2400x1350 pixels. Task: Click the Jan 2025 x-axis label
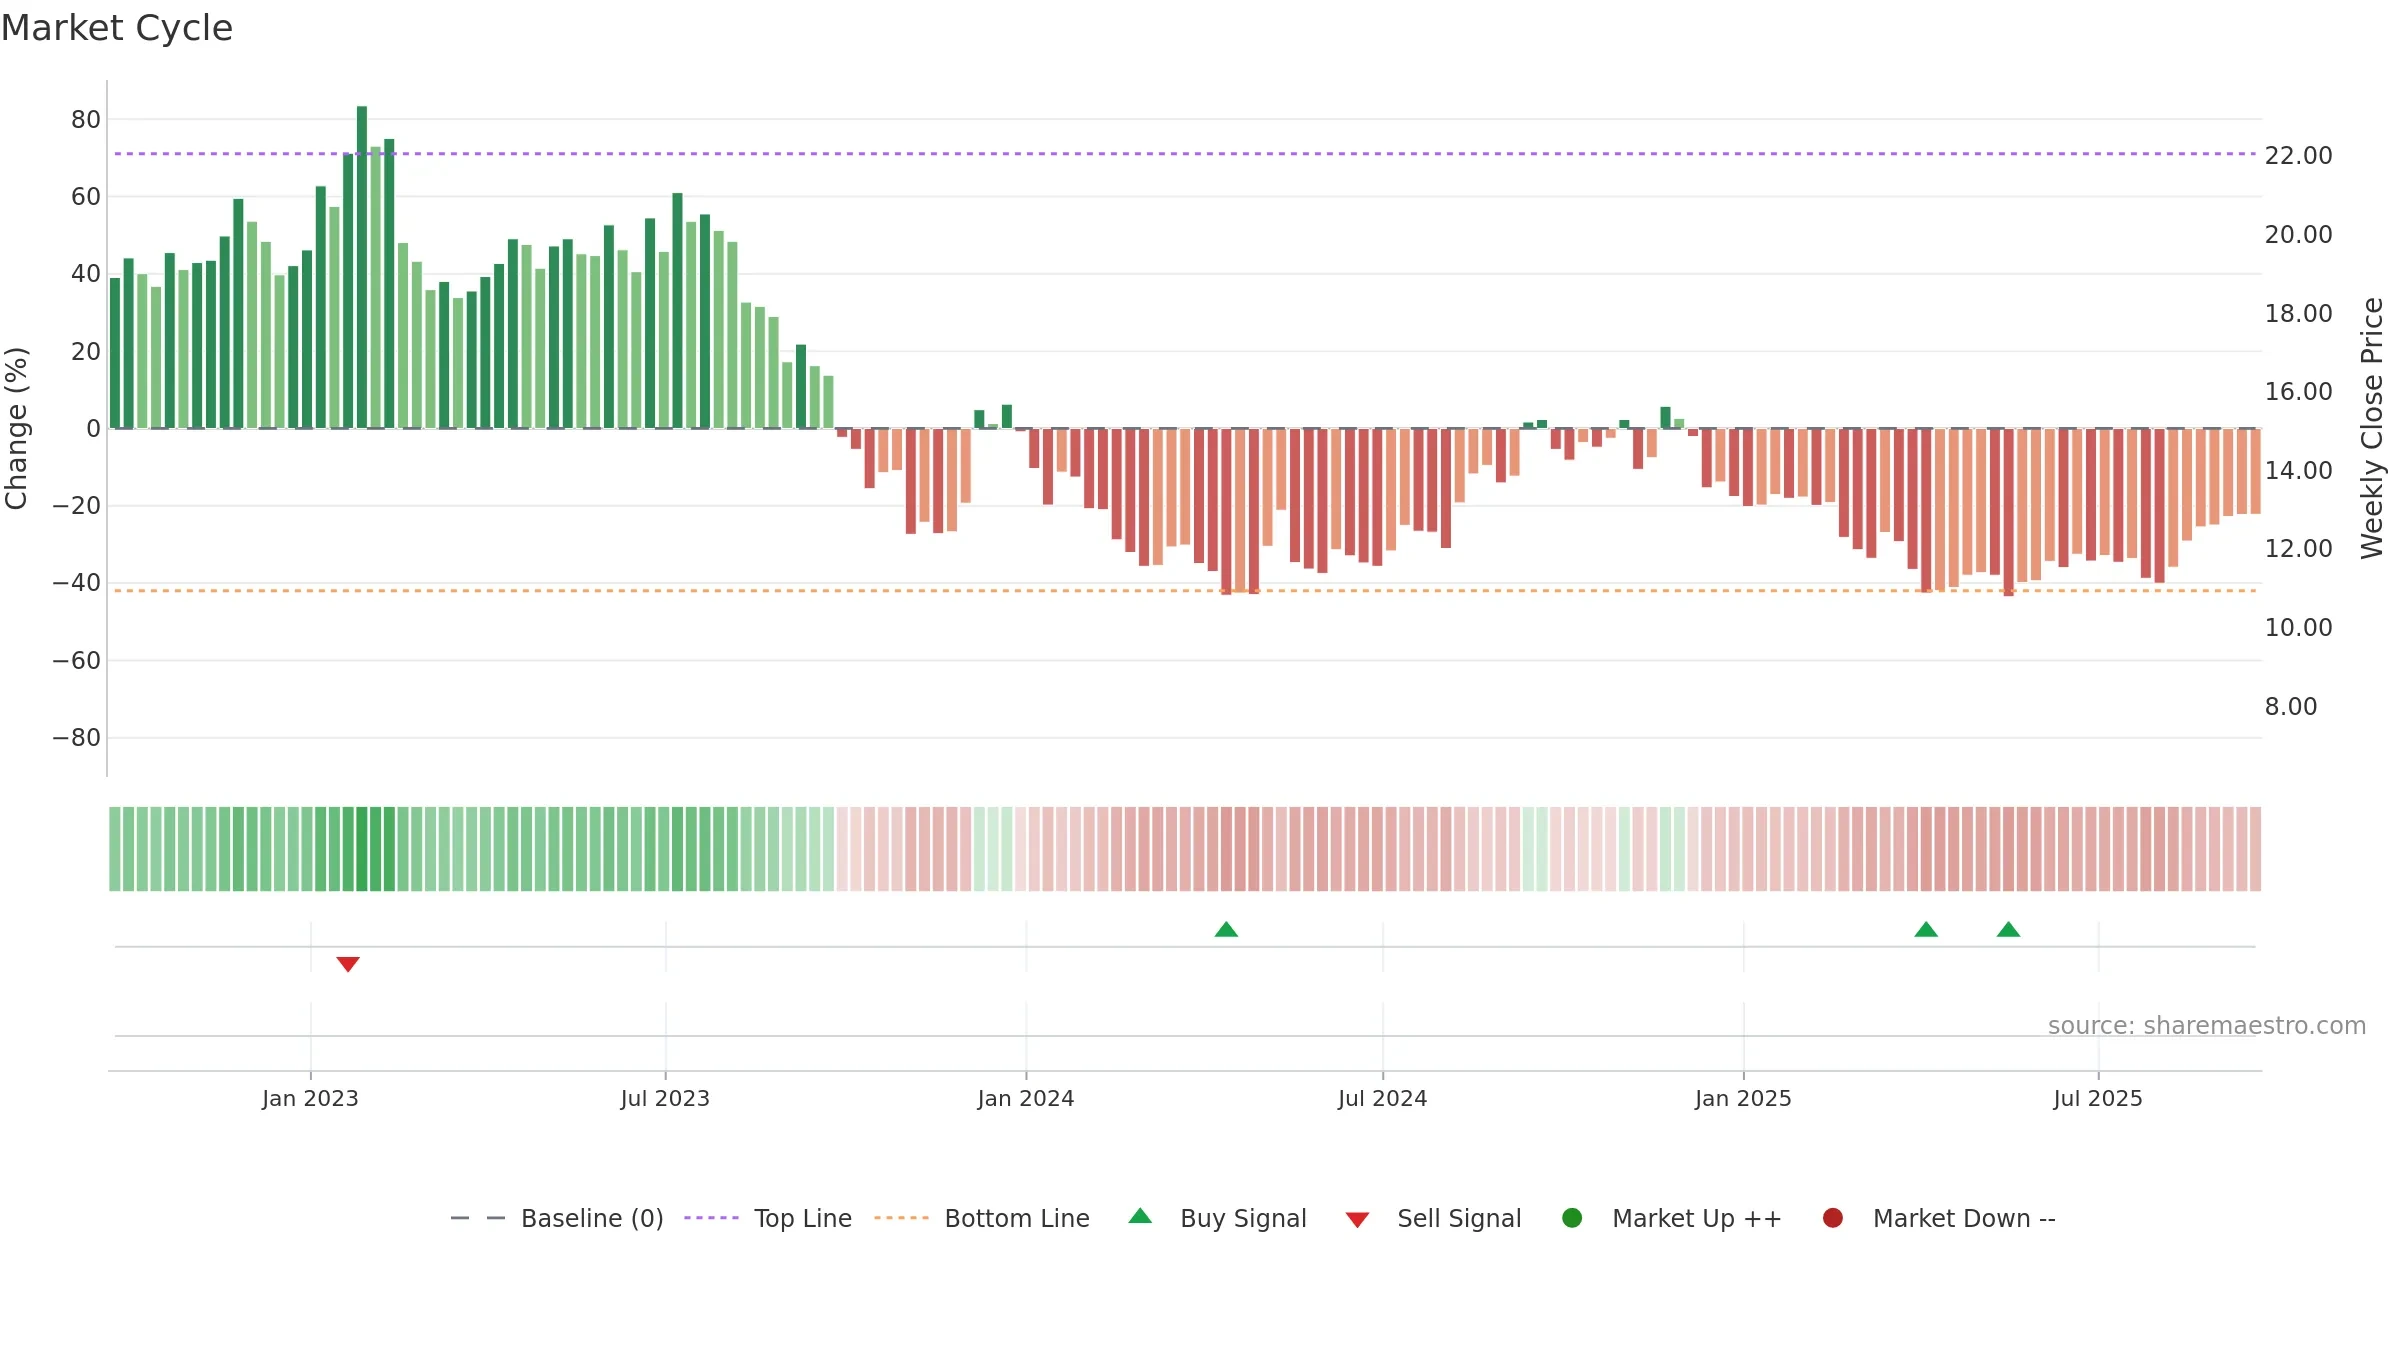click(x=1743, y=1098)
